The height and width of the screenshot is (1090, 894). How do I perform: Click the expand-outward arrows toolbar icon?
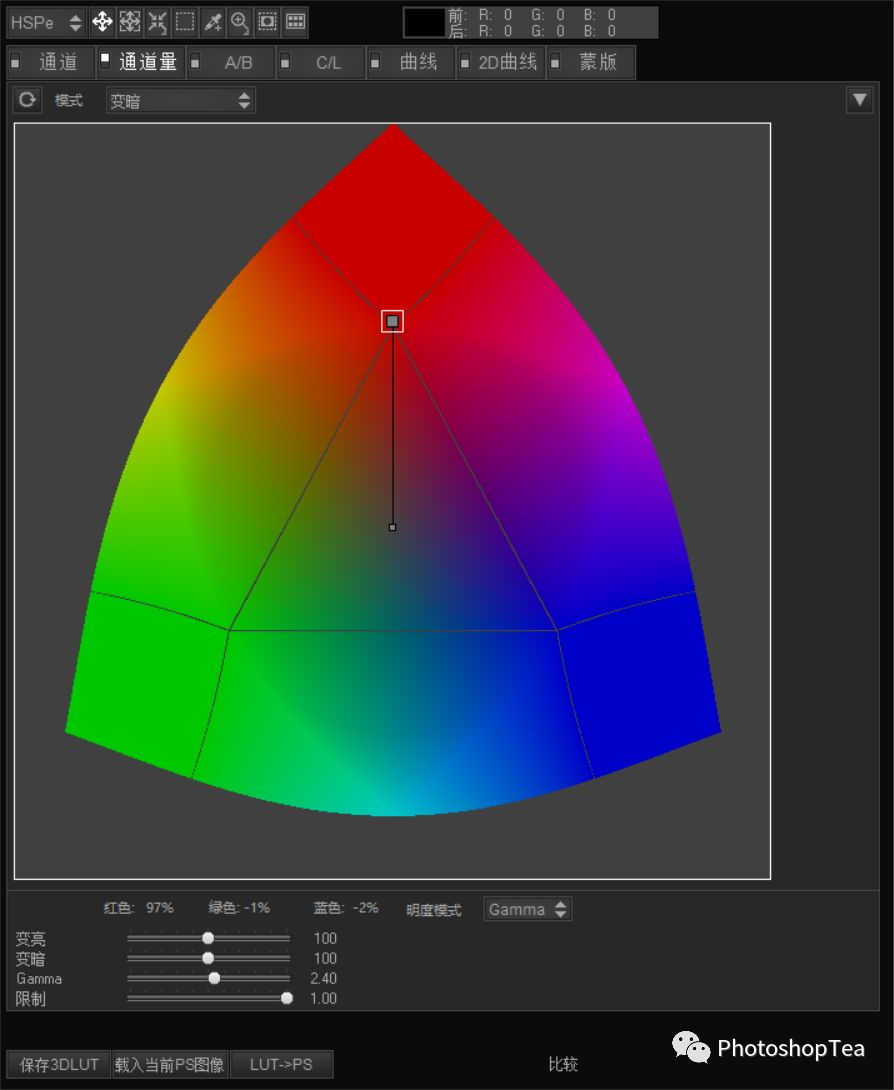coord(129,22)
